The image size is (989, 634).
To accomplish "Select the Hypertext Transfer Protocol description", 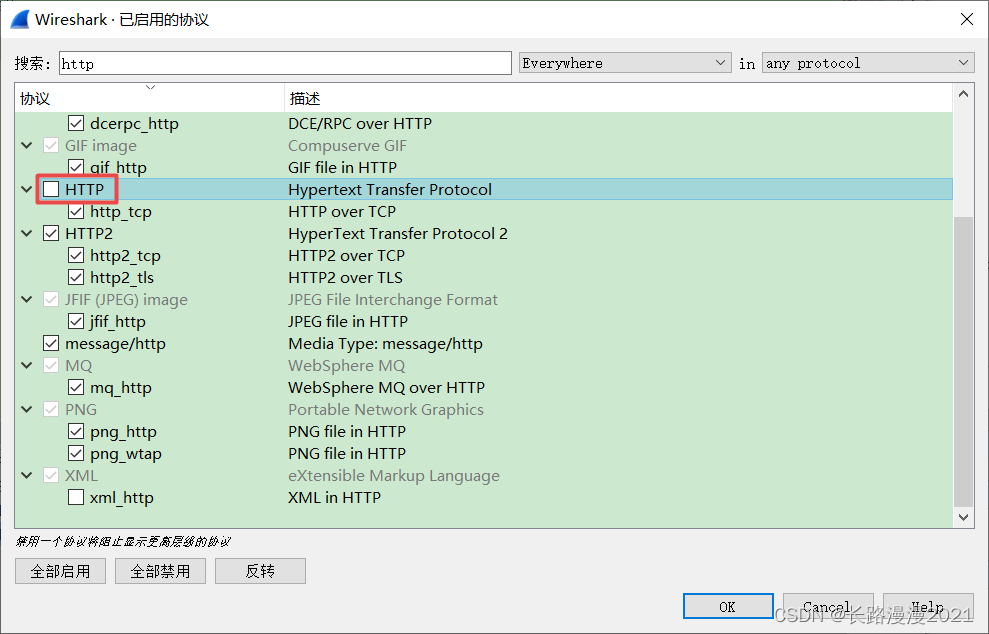I will click(x=390, y=189).
